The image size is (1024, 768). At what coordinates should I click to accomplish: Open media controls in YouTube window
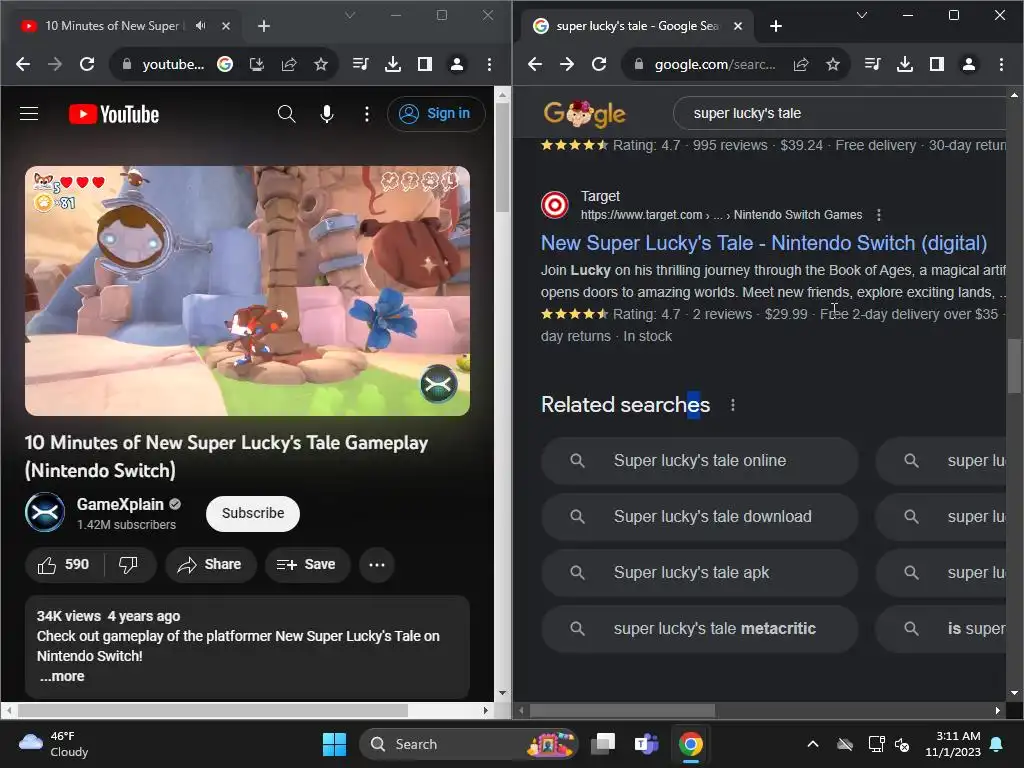click(x=360, y=64)
